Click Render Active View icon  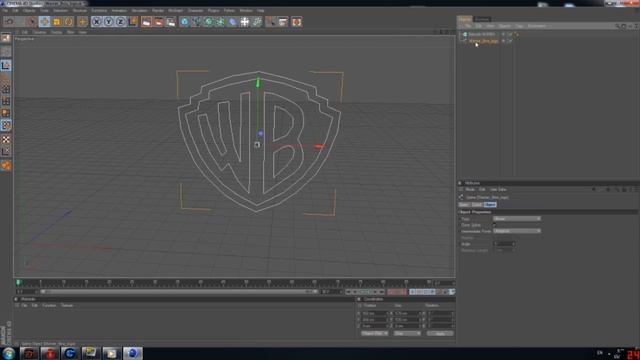(x=146, y=21)
